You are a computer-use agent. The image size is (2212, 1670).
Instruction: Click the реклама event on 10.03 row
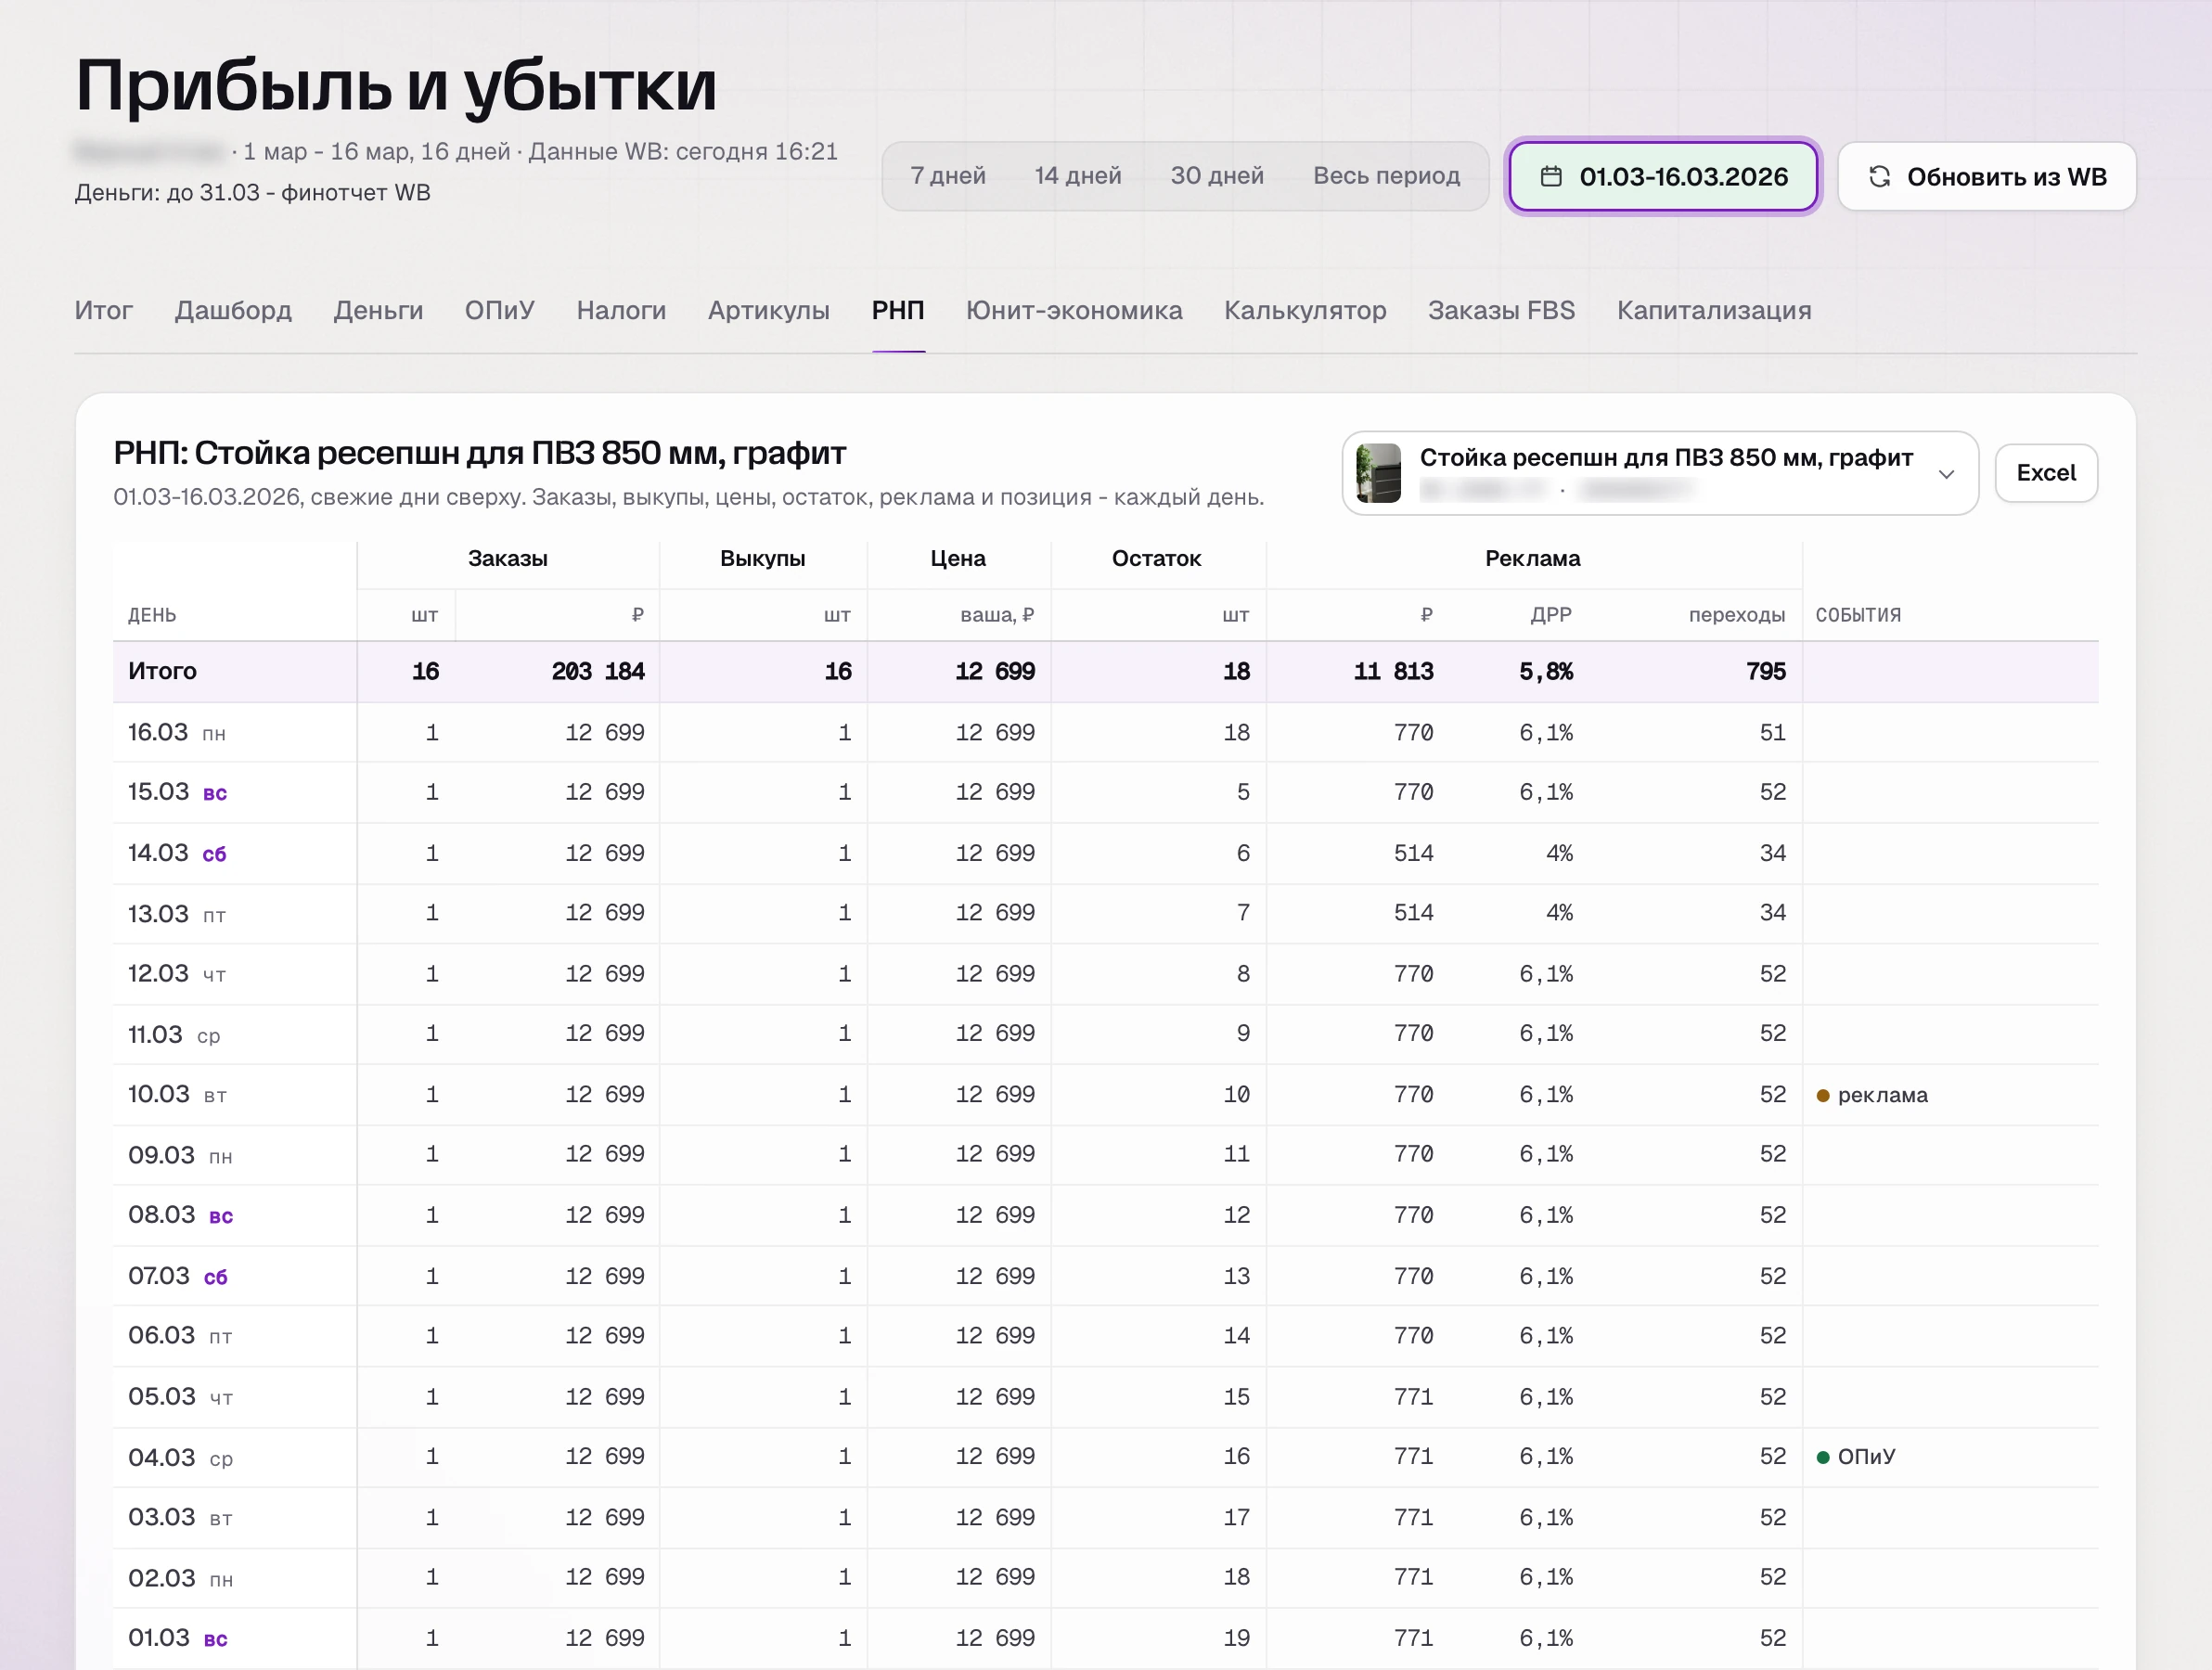[1872, 1095]
